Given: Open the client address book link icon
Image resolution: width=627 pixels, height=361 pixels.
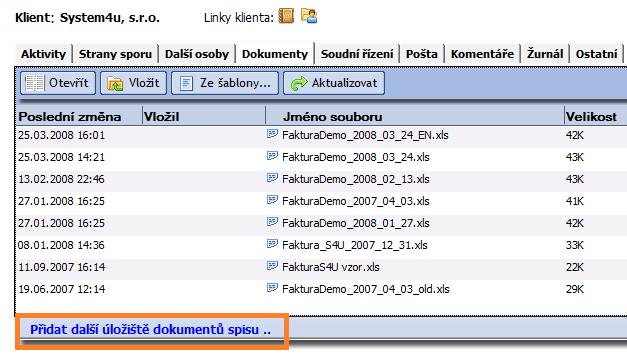Looking at the screenshot, I should tap(286, 16).
